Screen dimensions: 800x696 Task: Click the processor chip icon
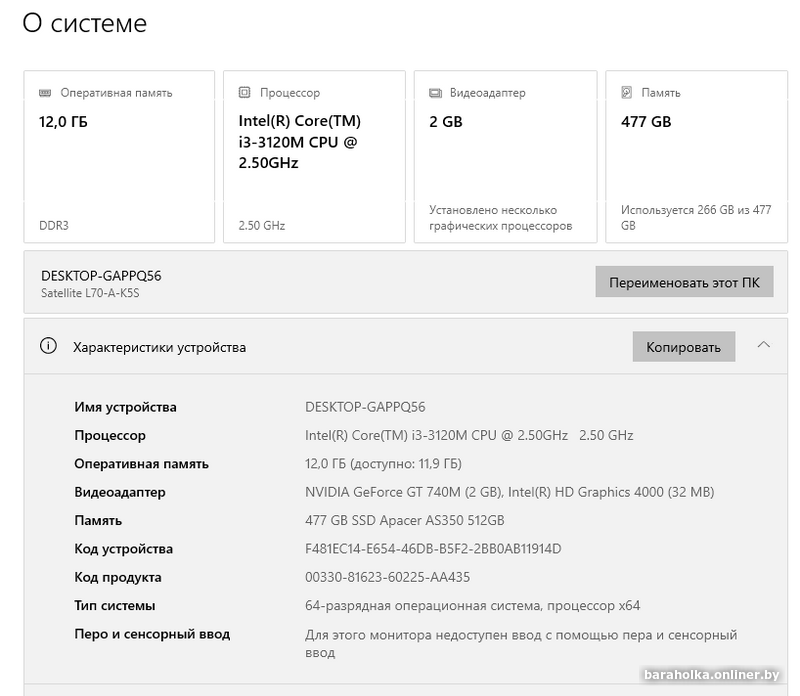click(x=245, y=93)
